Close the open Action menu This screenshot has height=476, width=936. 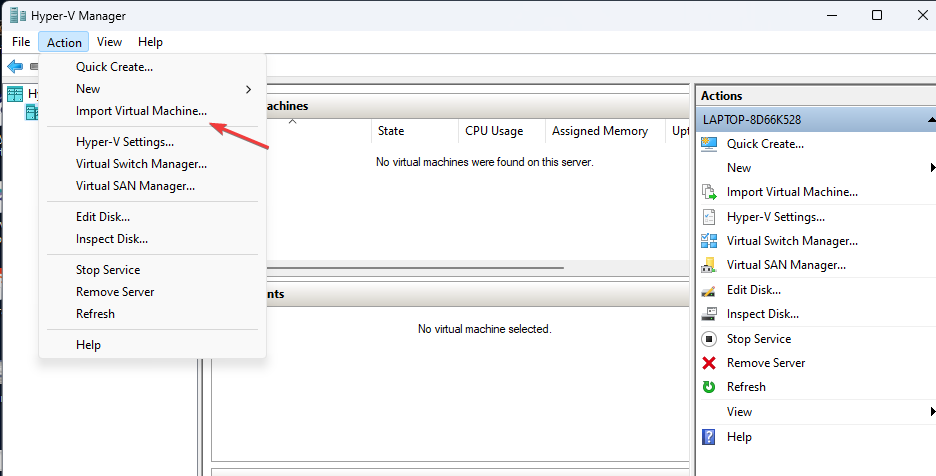tap(64, 42)
